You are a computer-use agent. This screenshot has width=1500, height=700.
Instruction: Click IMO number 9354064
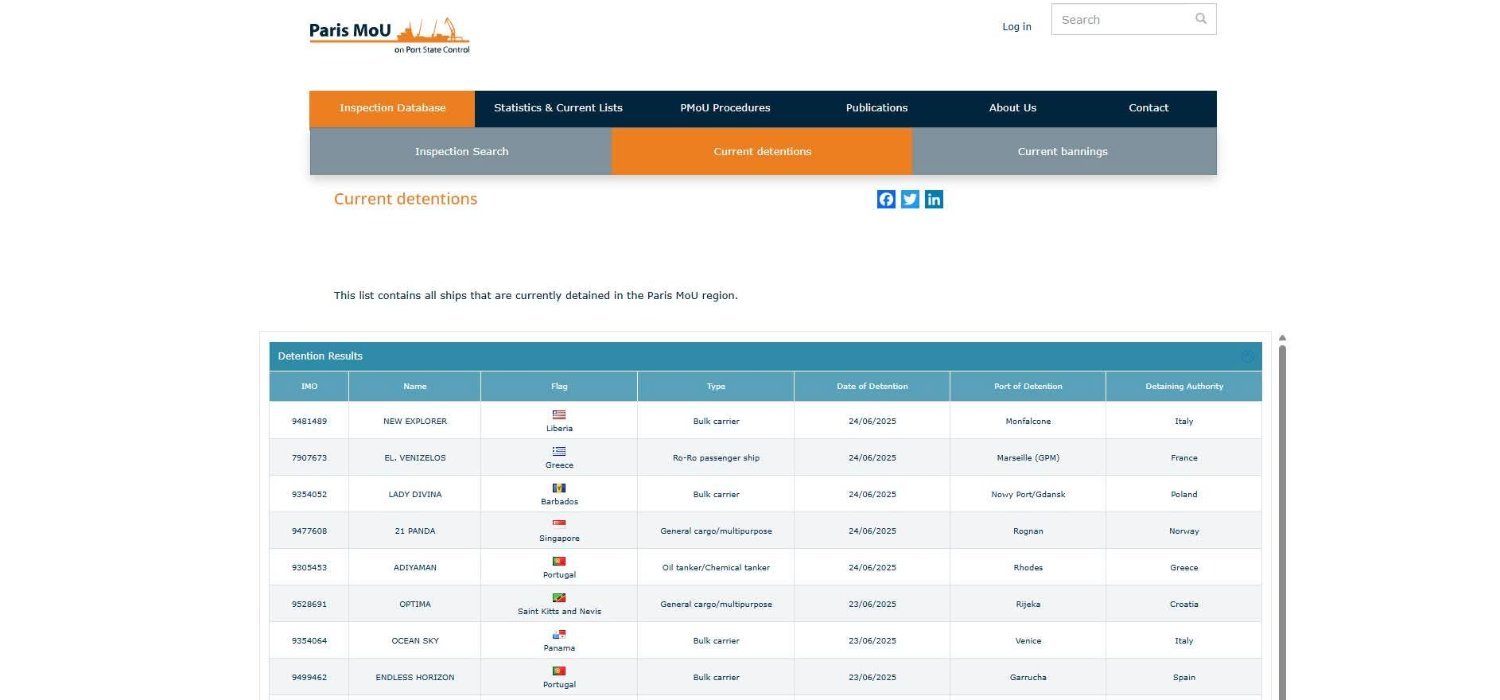click(x=309, y=641)
